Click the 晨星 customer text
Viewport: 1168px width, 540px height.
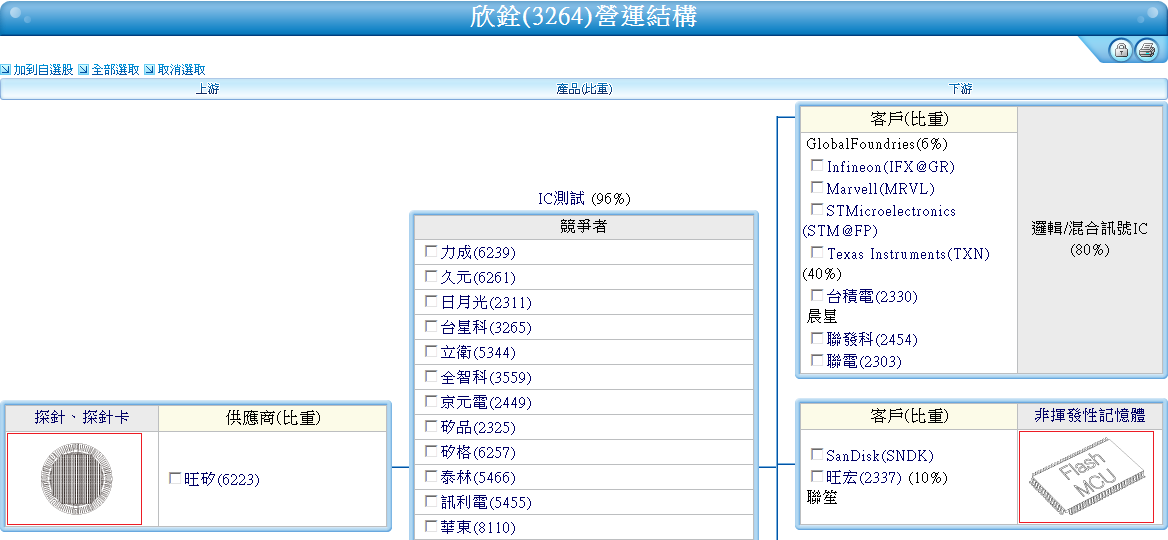822,318
